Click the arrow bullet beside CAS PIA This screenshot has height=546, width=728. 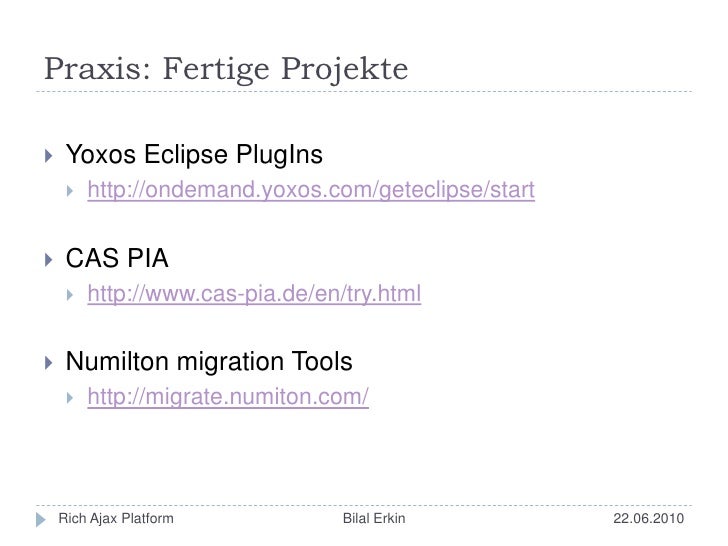pyautogui.click(x=49, y=260)
